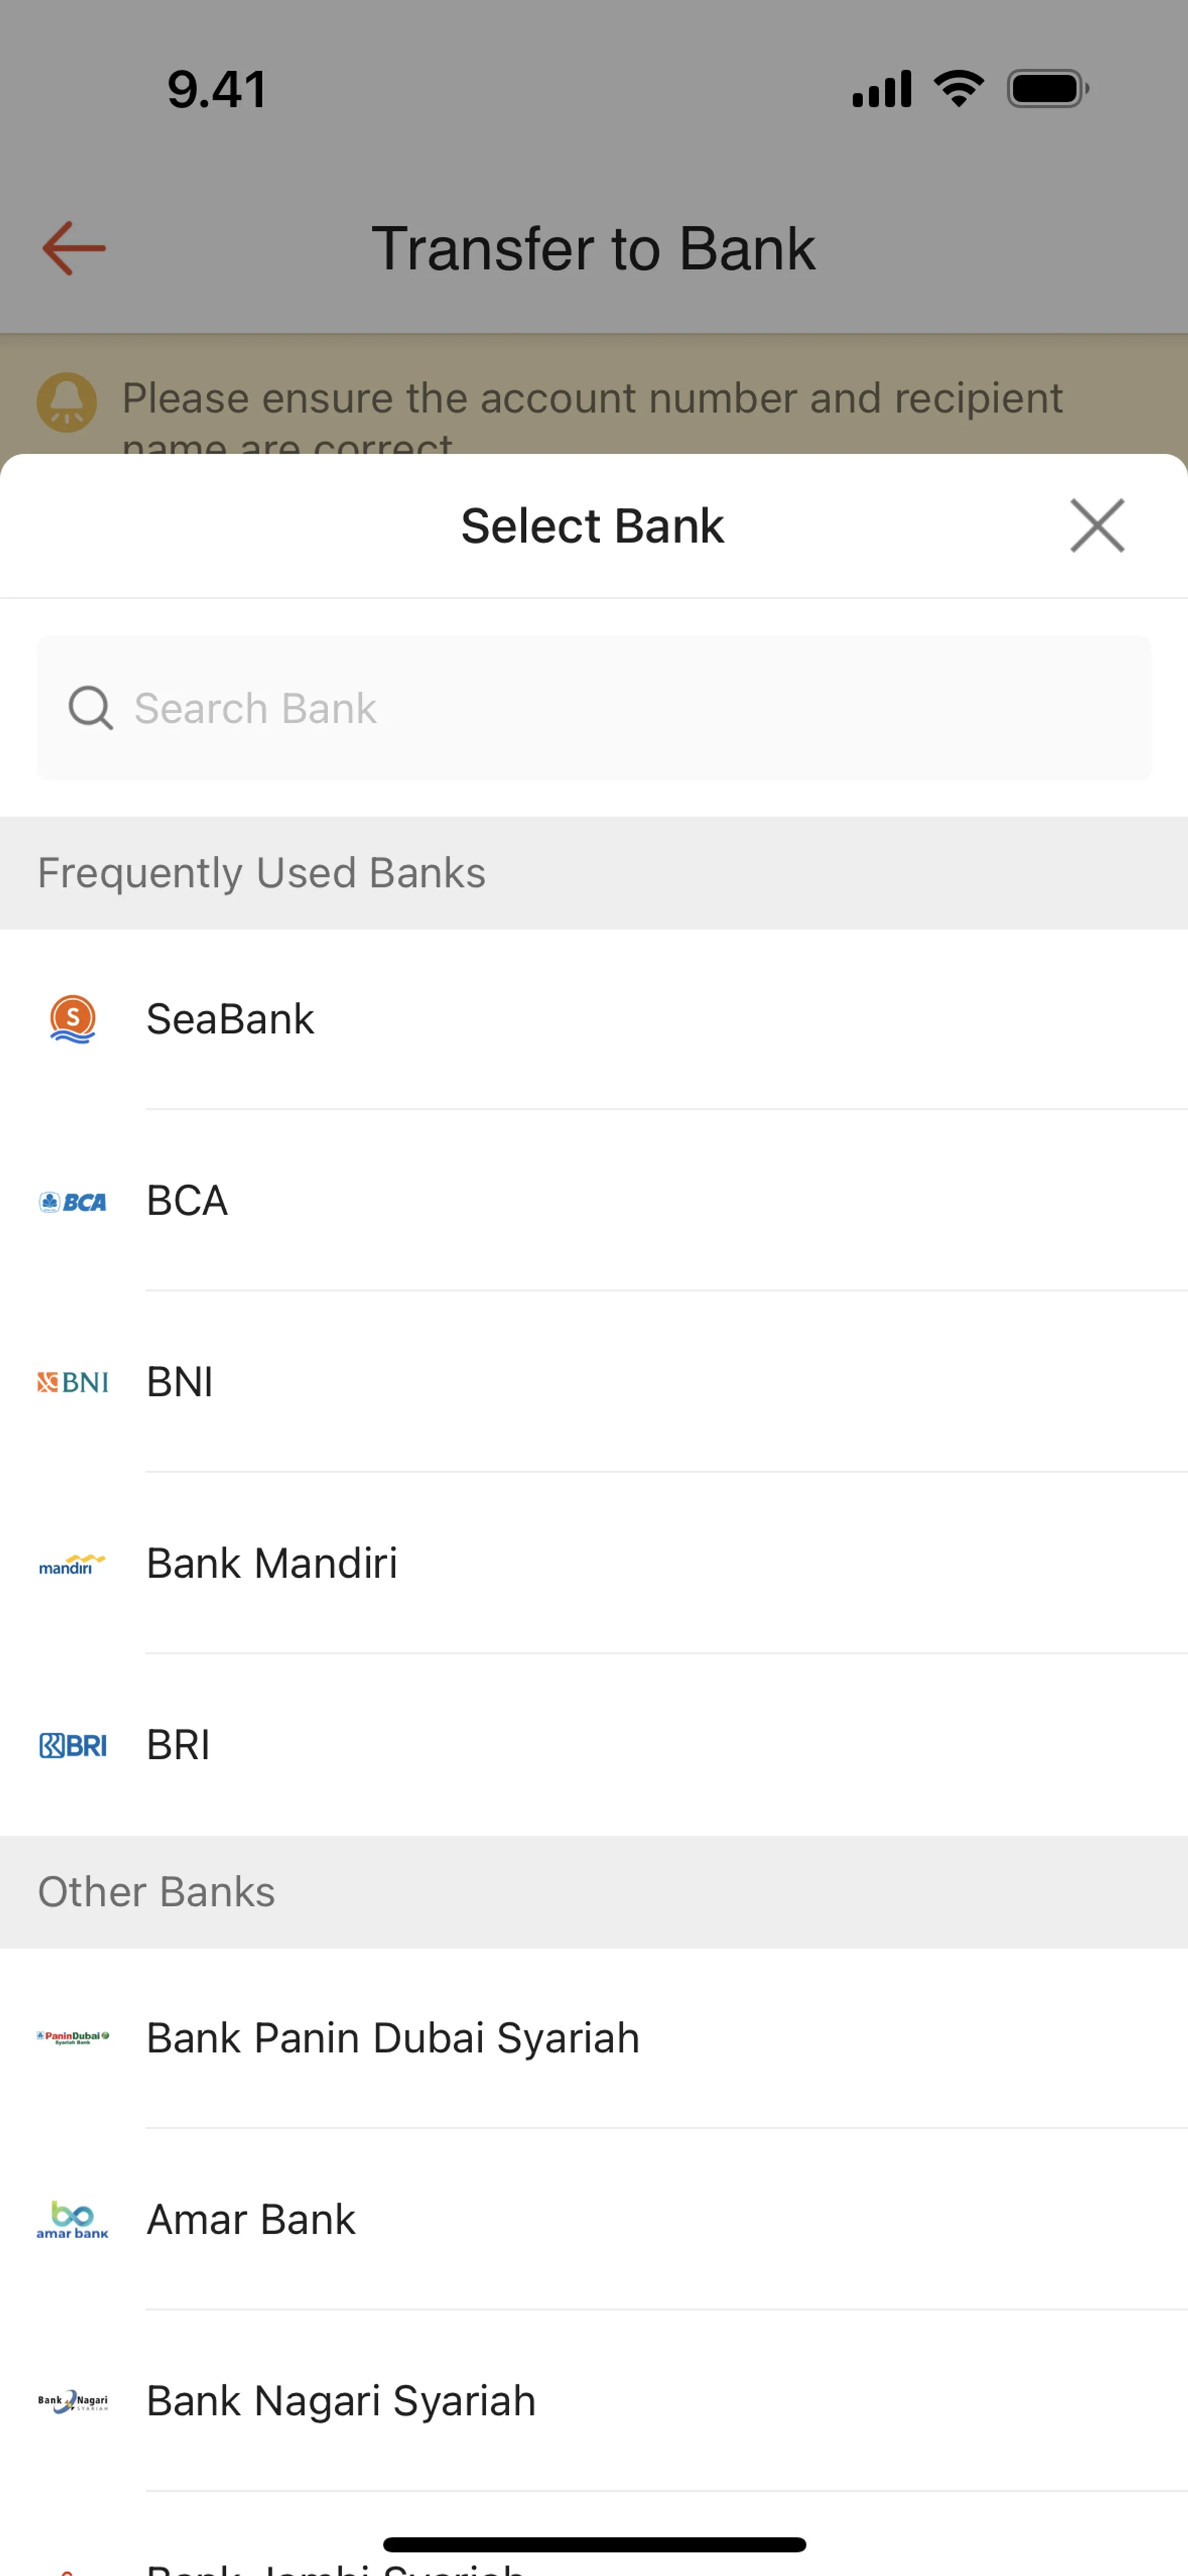
Task: Tap the Mandiri logo icon
Action: (73, 1564)
